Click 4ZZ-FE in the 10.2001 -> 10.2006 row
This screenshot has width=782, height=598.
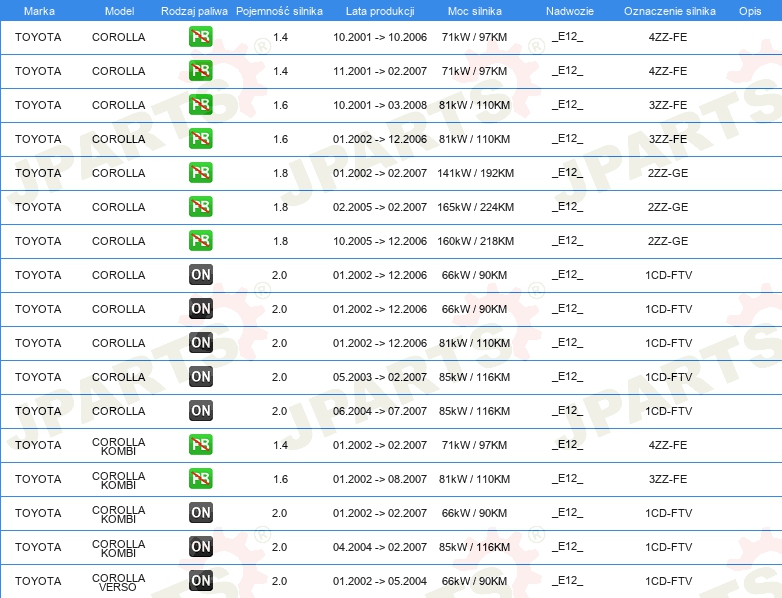(x=668, y=37)
